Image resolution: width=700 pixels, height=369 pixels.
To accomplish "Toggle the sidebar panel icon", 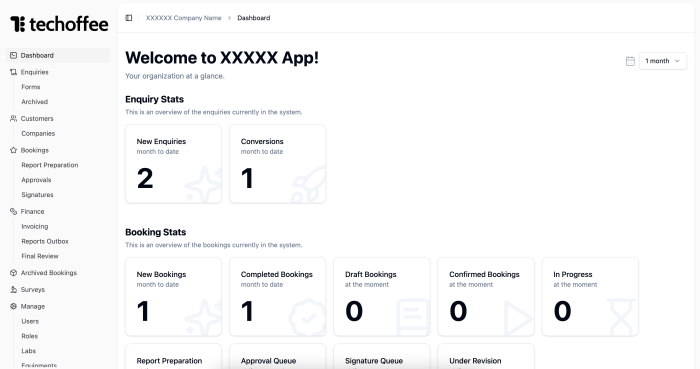I will point(129,18).
